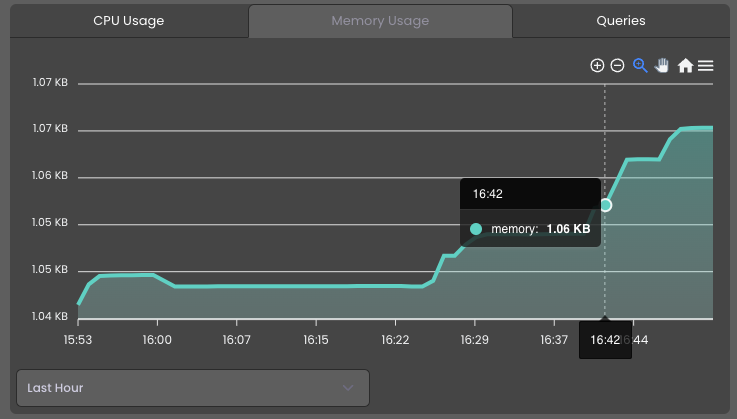
Task: Click the highlighted data point marker on the line
Action: (x=606, y=205)
